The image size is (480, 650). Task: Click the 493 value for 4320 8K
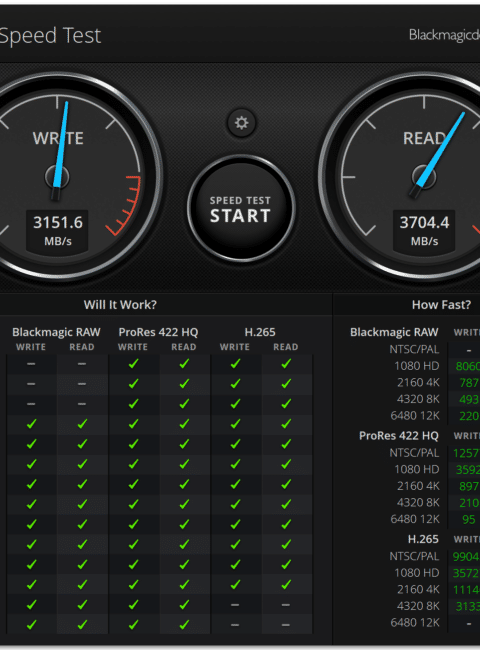(x=469, y=399)
